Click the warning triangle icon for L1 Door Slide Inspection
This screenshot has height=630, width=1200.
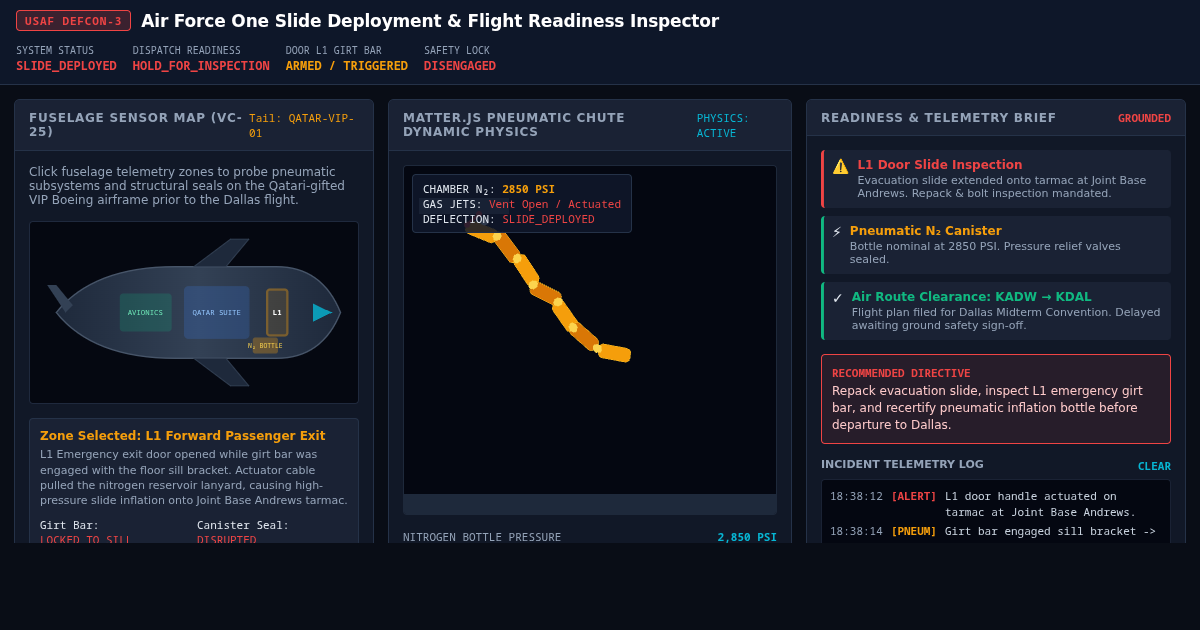840,166
